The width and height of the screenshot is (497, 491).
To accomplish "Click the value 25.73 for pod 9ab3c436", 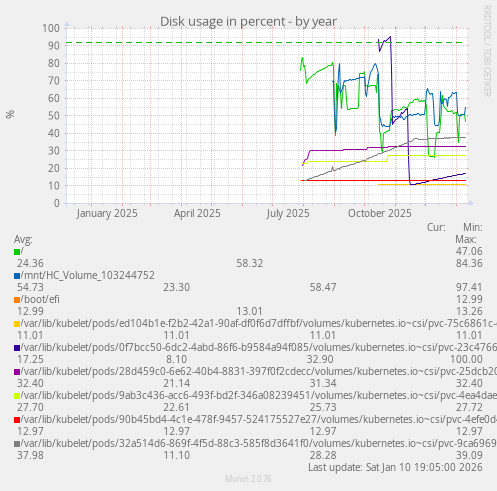I will point(323,407).
